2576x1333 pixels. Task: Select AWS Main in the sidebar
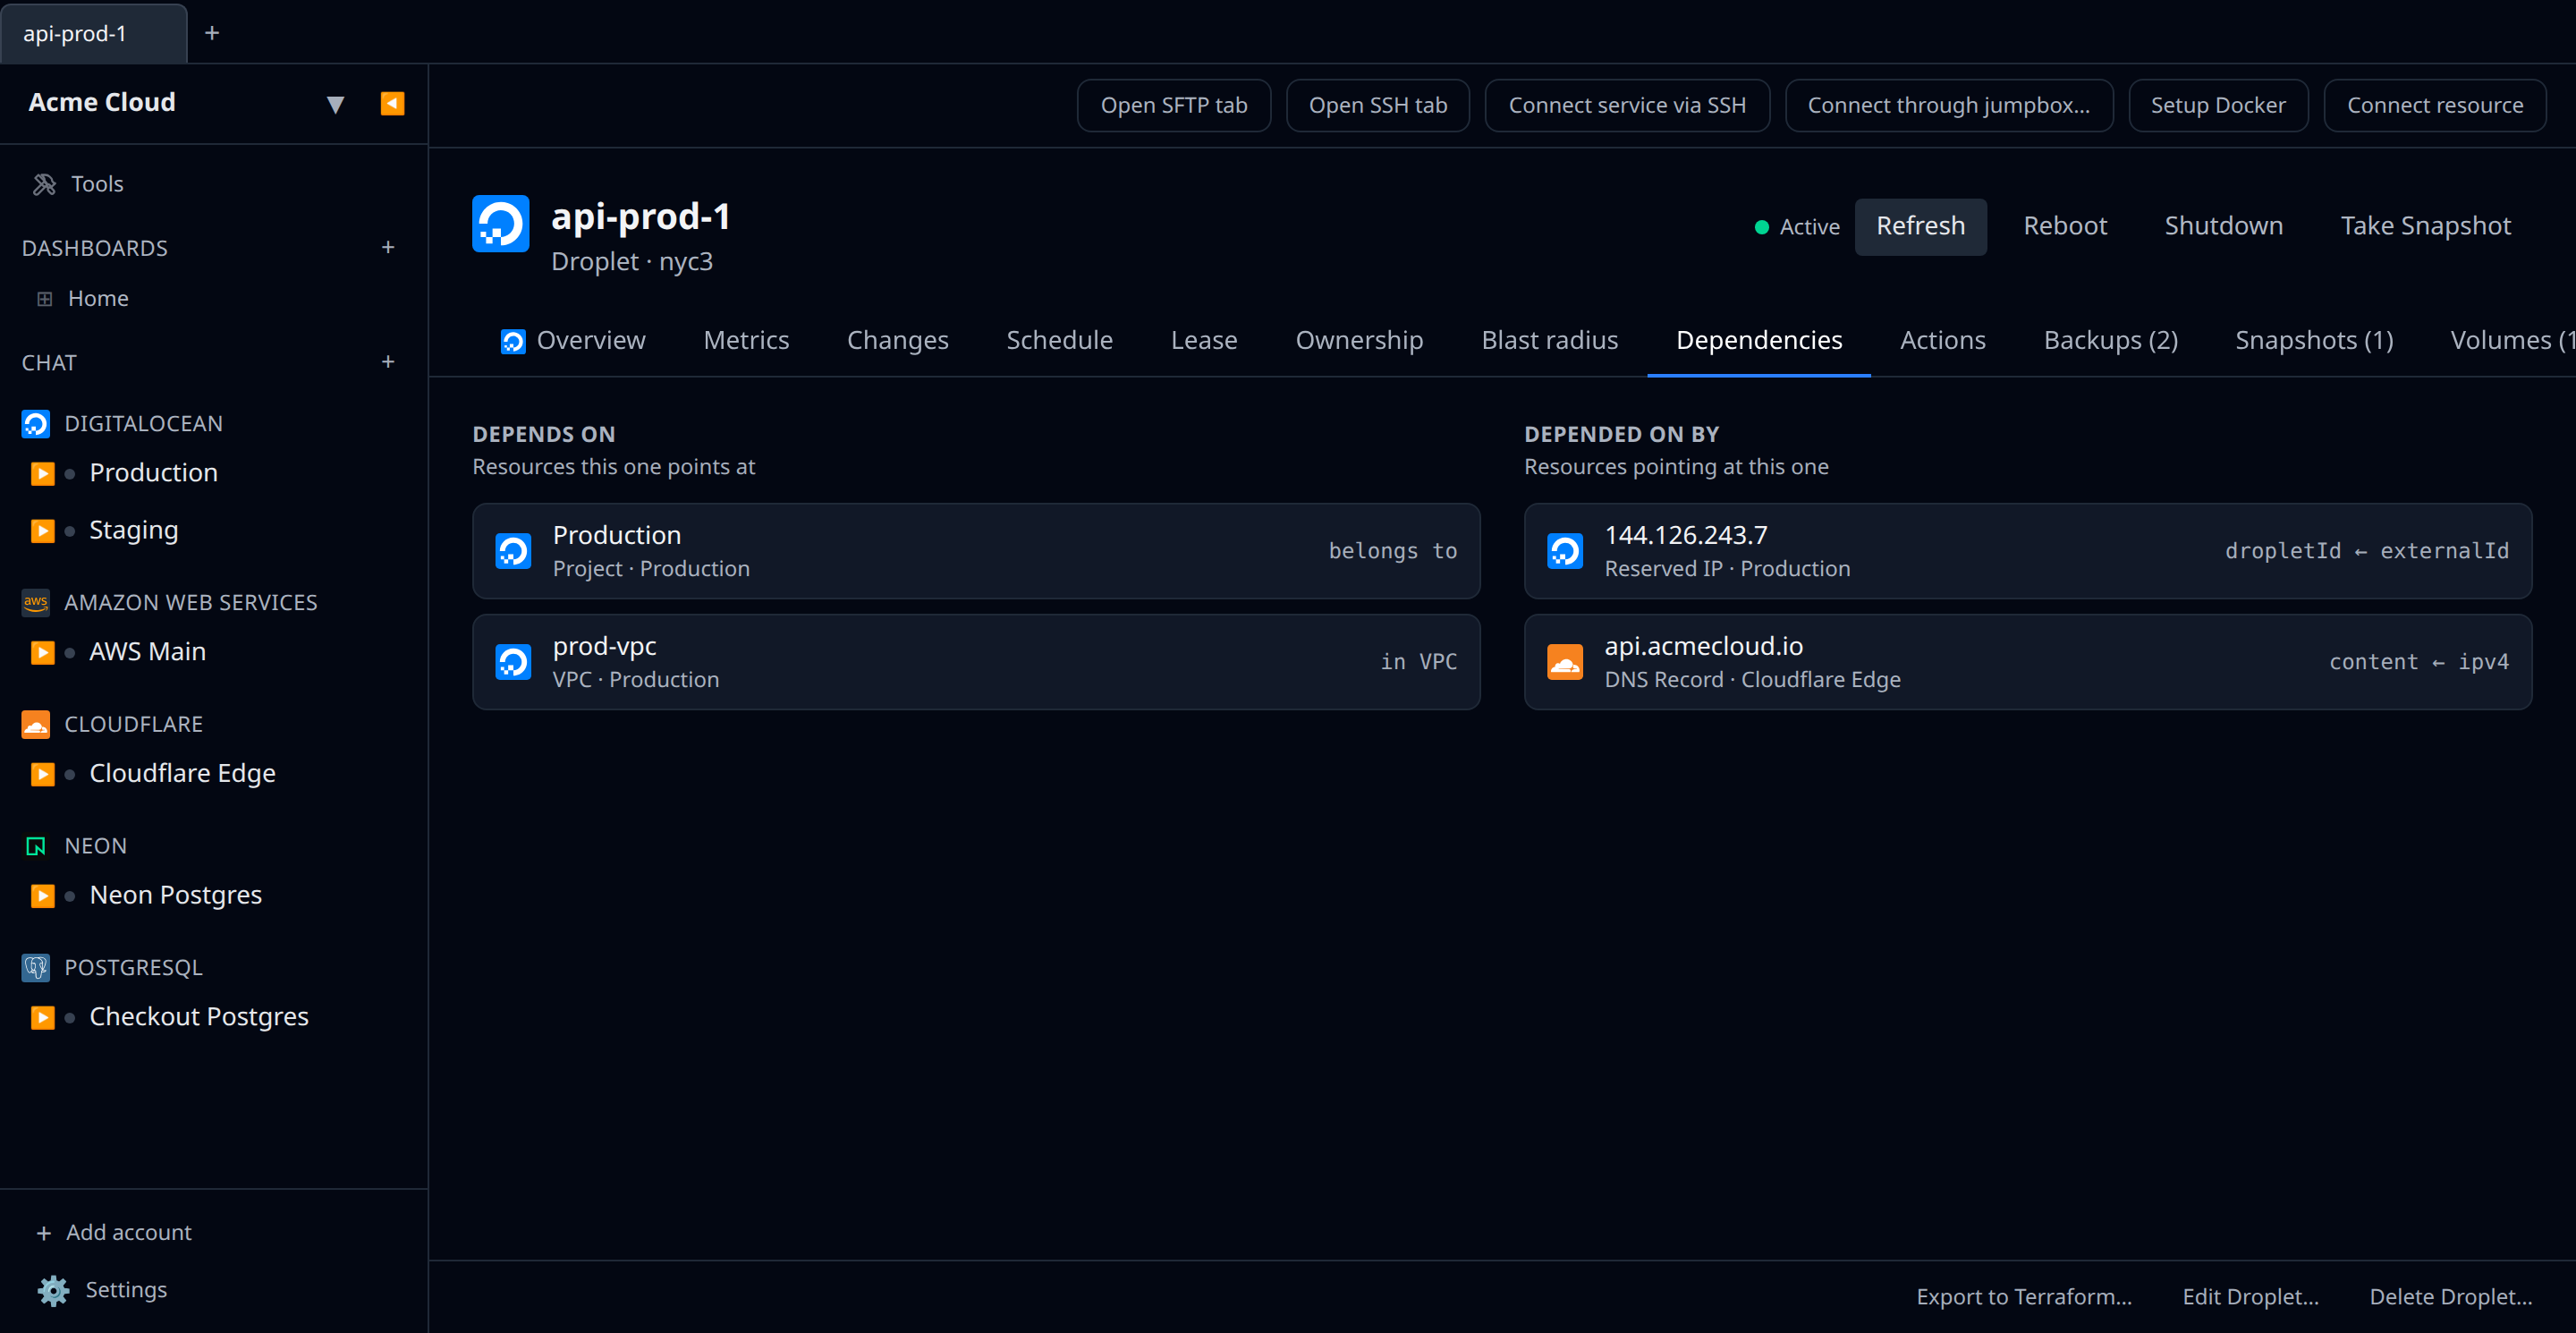tap(148, 652)
